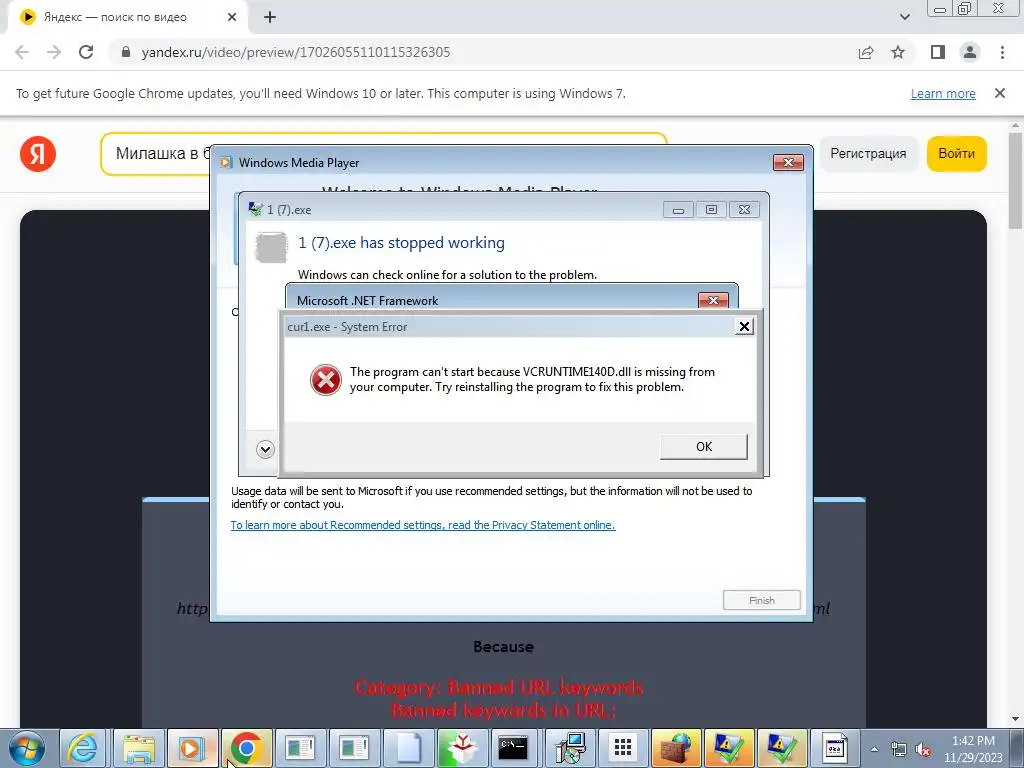Click the Регистрация button
This screenshot has height=768, width=1024.
click(x=868, y=153)
